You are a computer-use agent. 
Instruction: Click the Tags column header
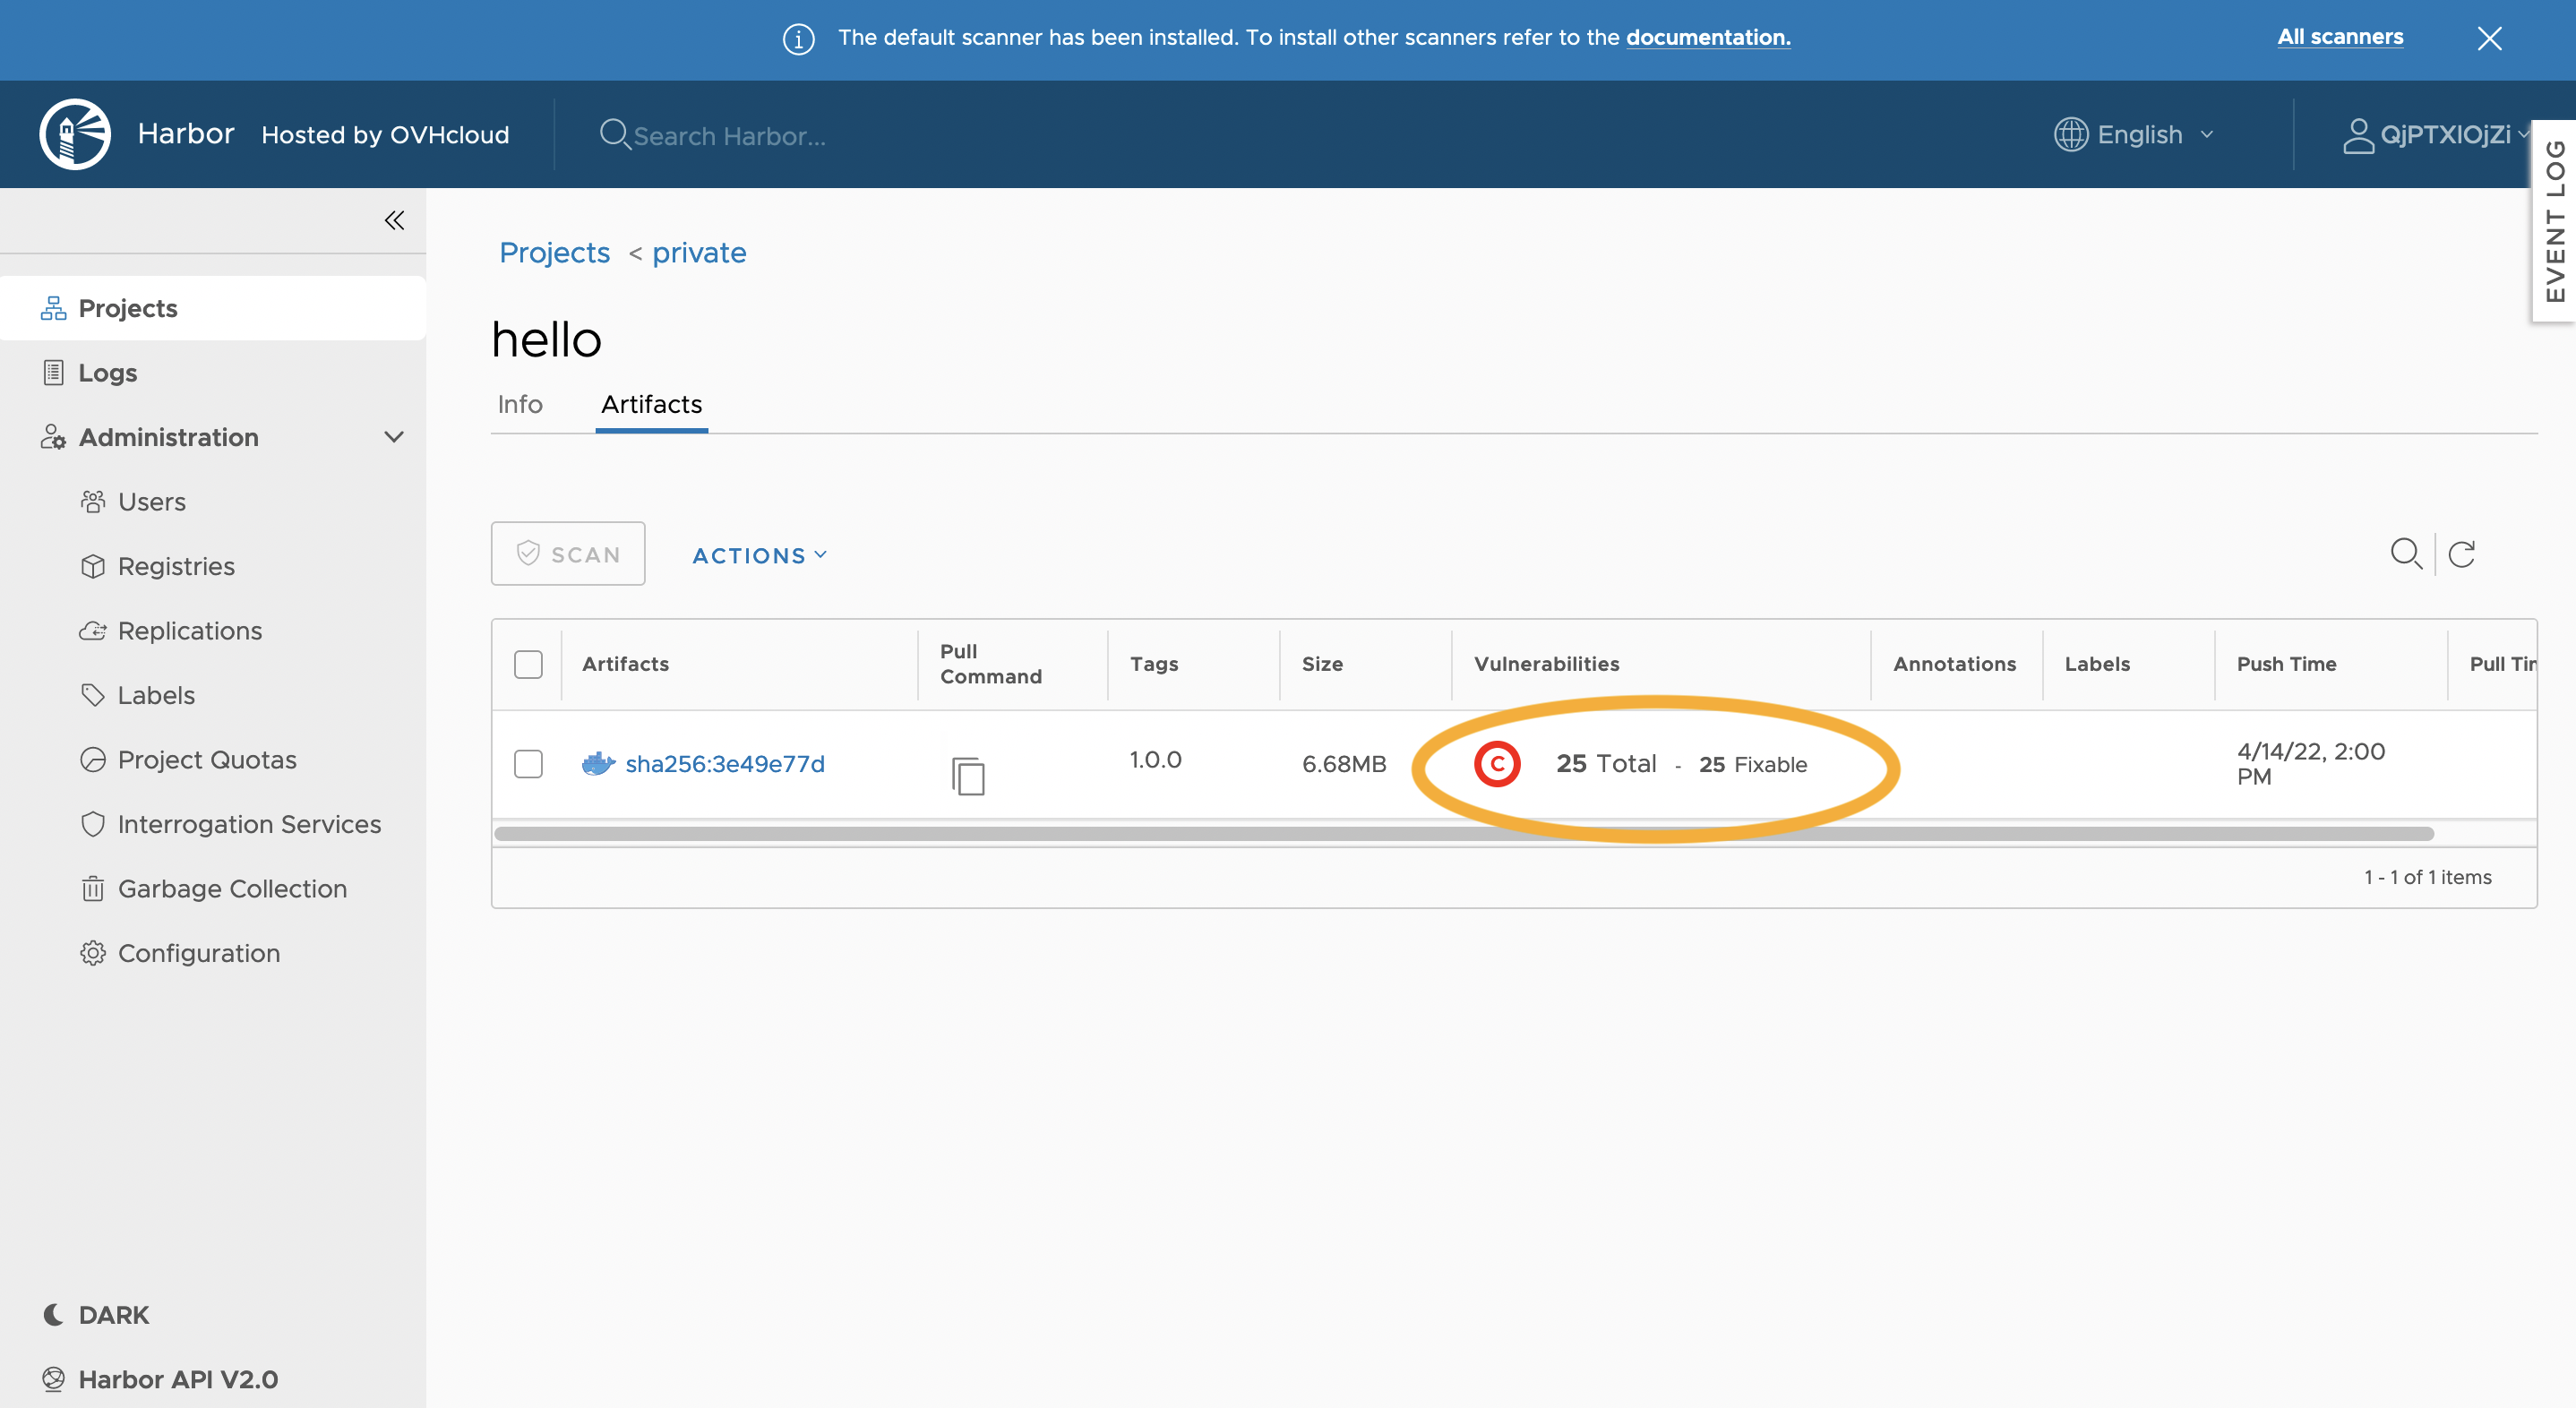click(x=1154, y=664)
